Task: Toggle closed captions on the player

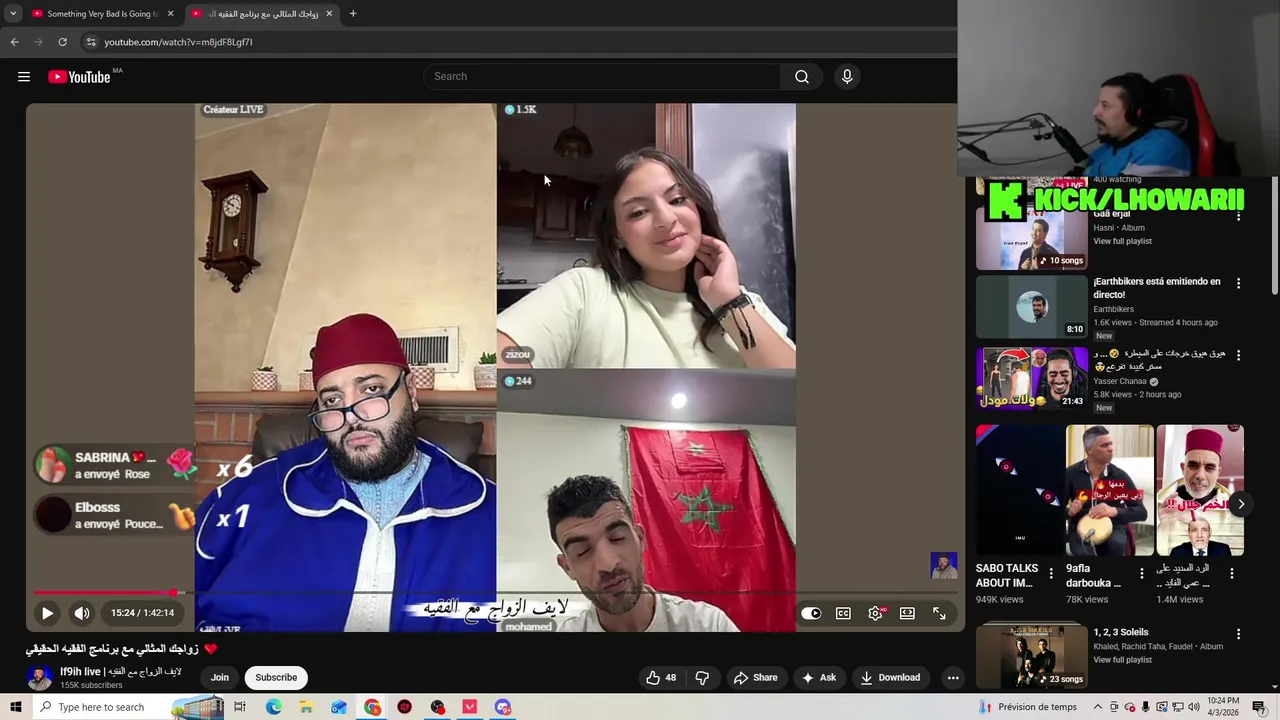Action: (x=843, y=613)
